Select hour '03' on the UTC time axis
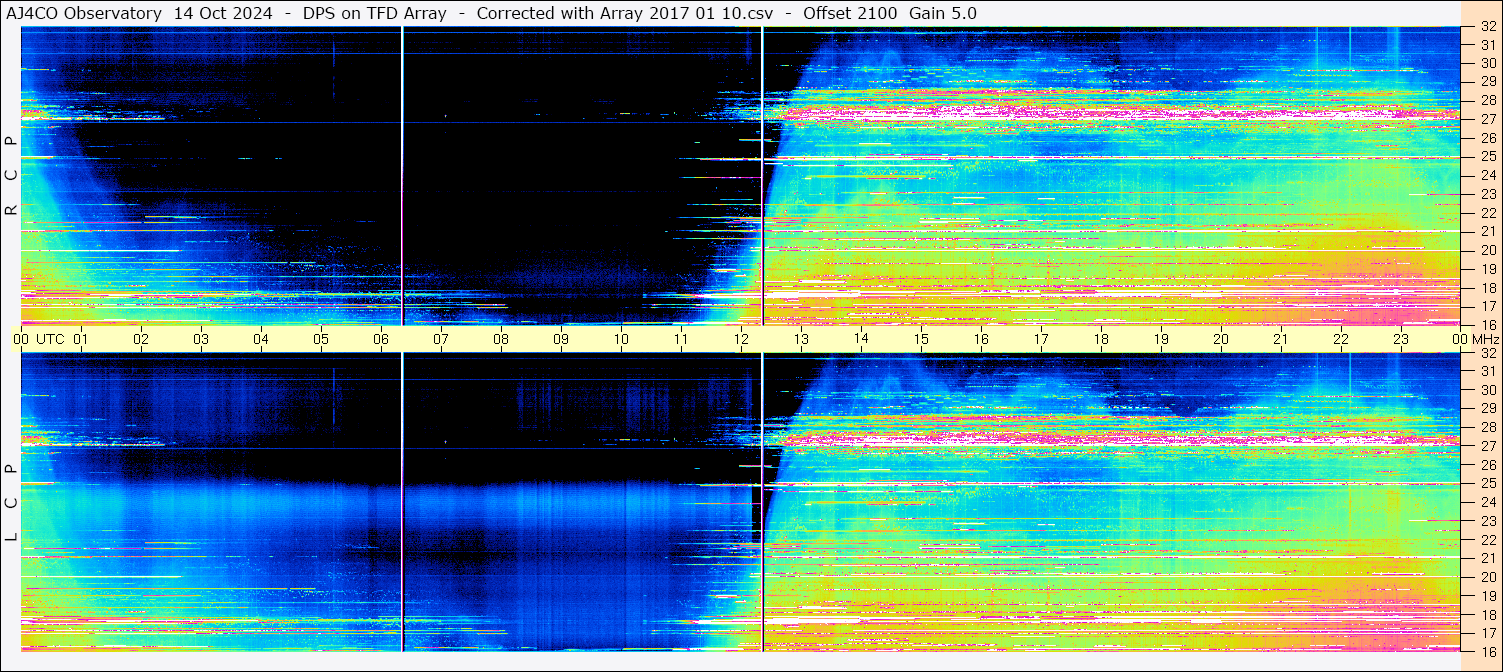Image resolution: width=1503 pixels, height=672 pixels. point(201,339)
